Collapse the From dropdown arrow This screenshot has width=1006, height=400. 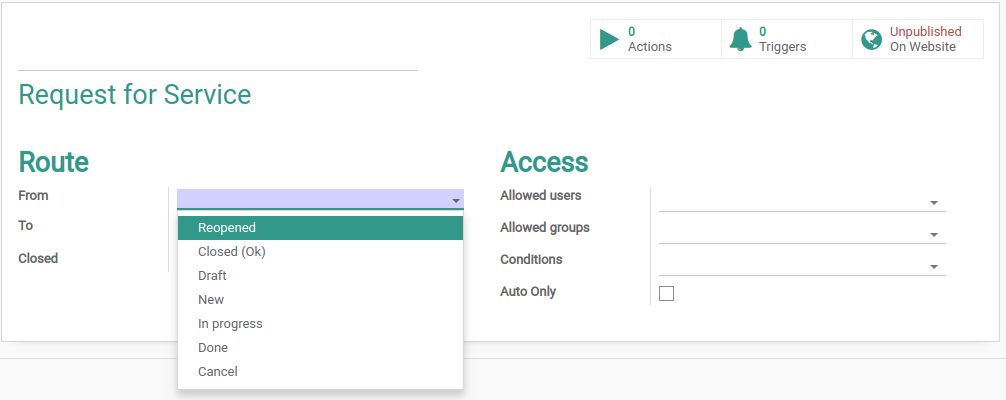point(456,201)
